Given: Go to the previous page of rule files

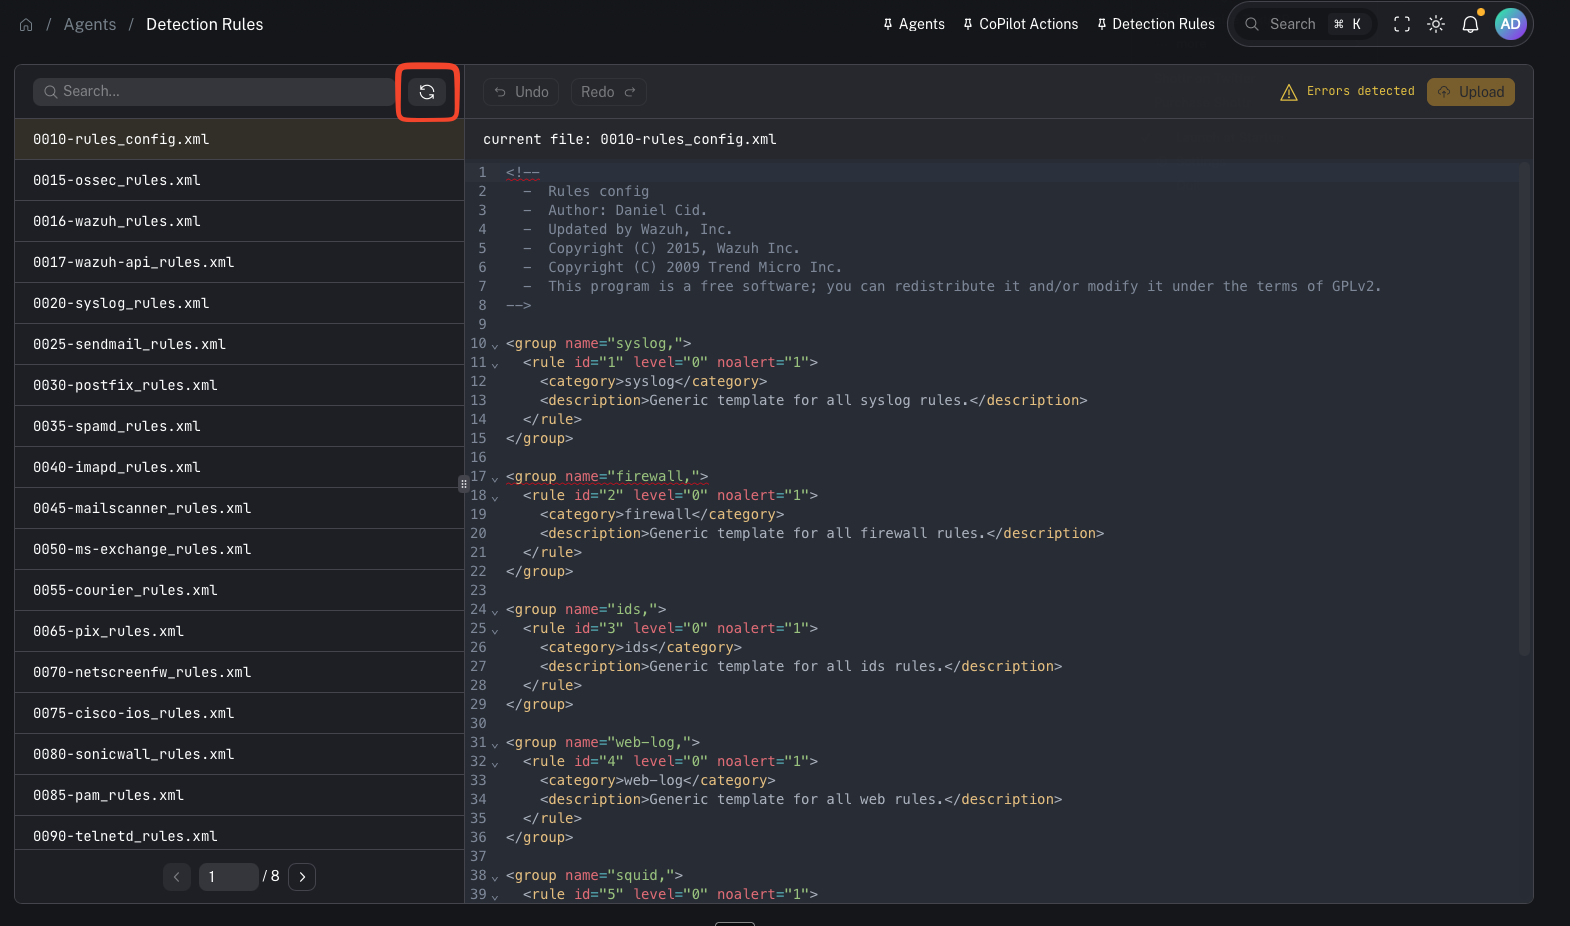Looking at the screenshot, I should pos(177,877).
